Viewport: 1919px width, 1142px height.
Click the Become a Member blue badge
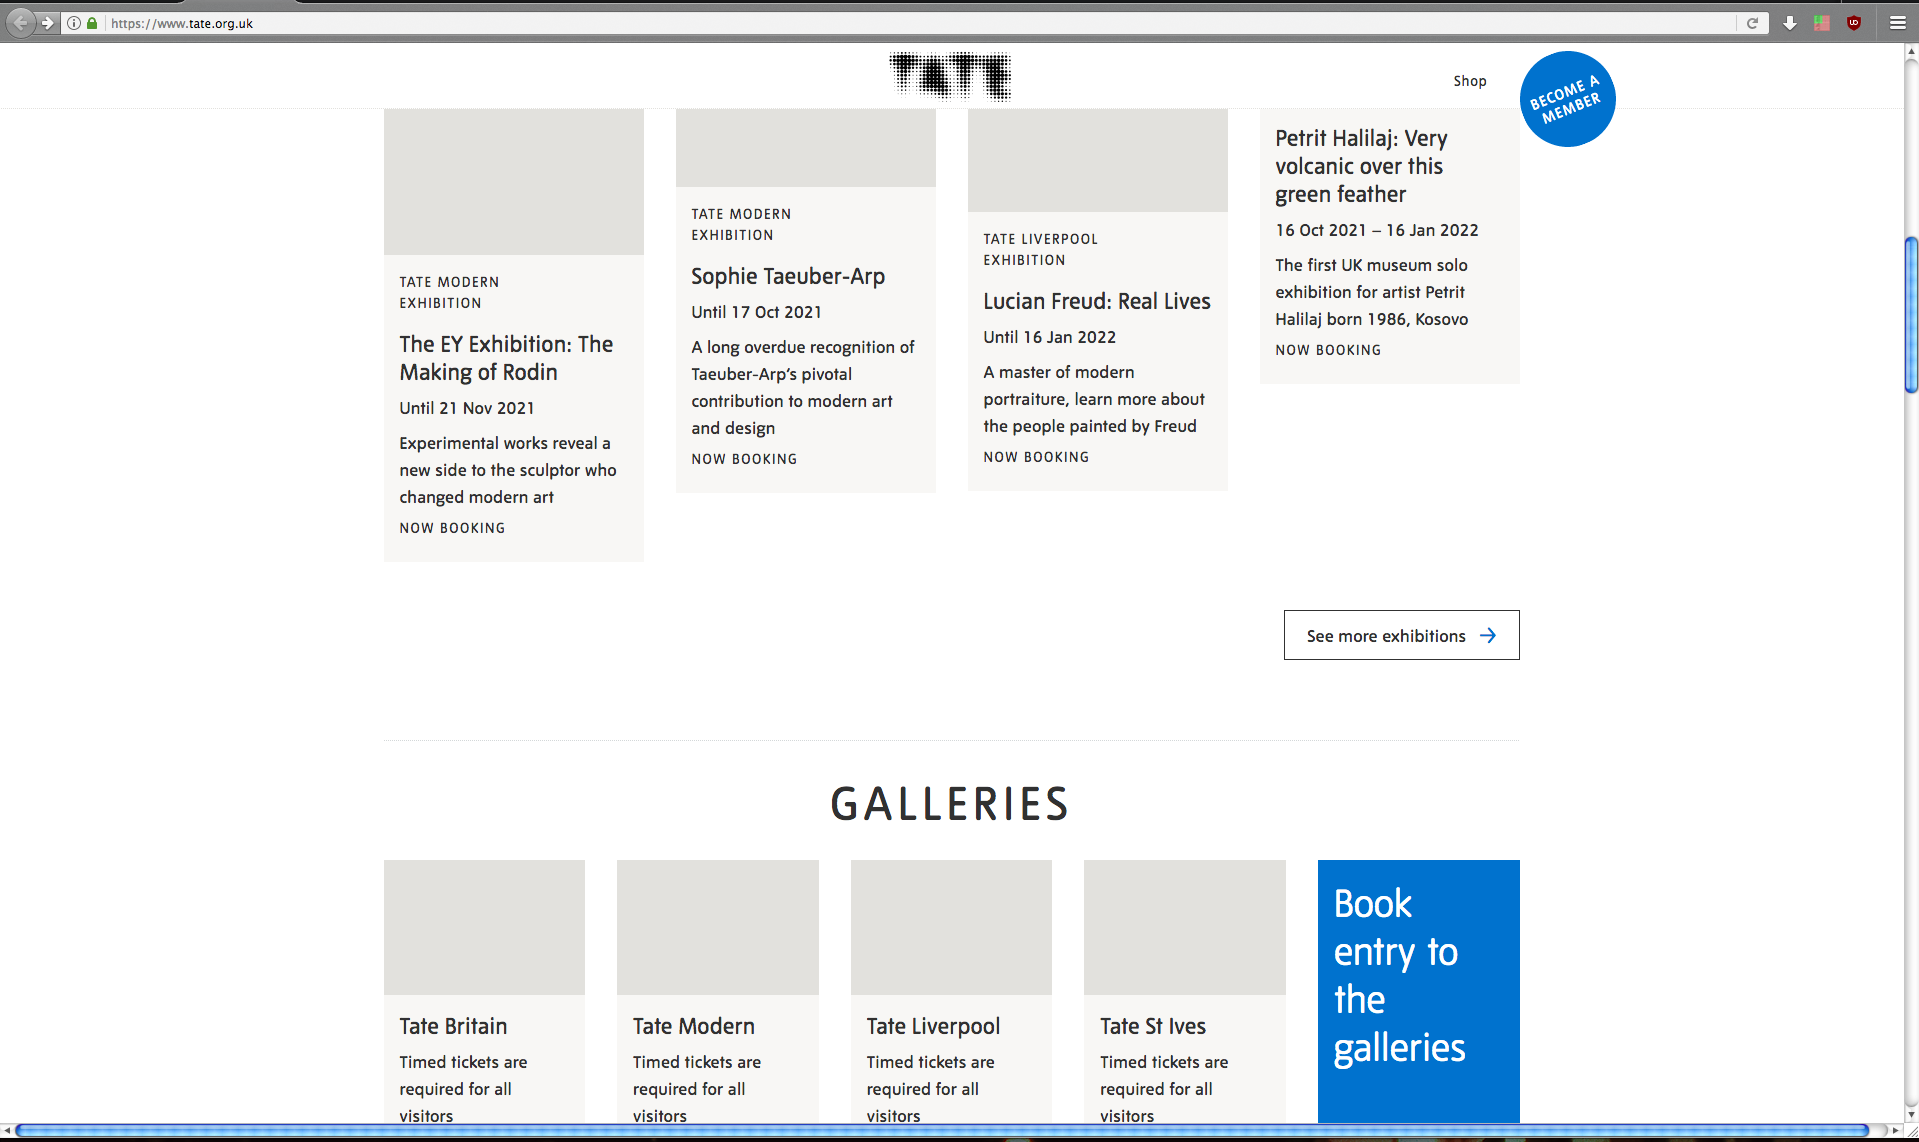pos(1567,99)
